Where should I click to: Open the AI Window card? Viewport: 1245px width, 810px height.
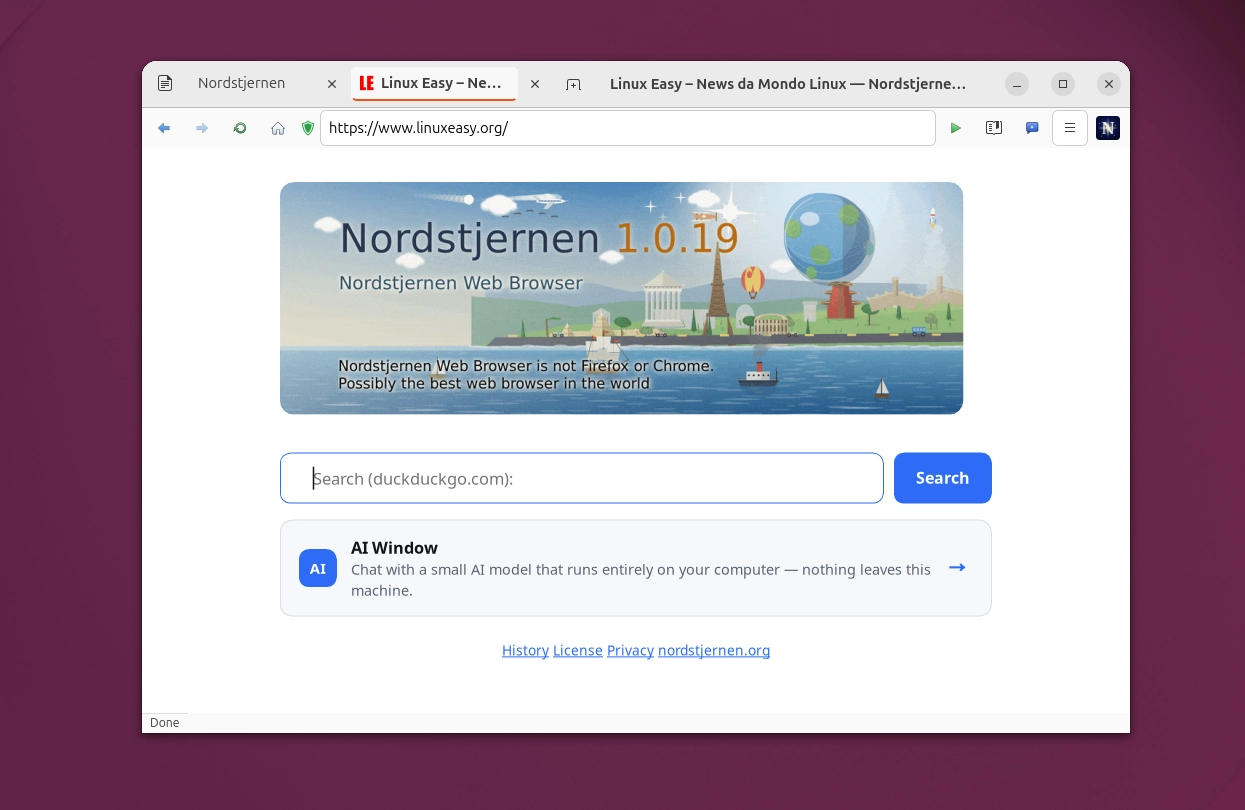(x=636, y=568)
